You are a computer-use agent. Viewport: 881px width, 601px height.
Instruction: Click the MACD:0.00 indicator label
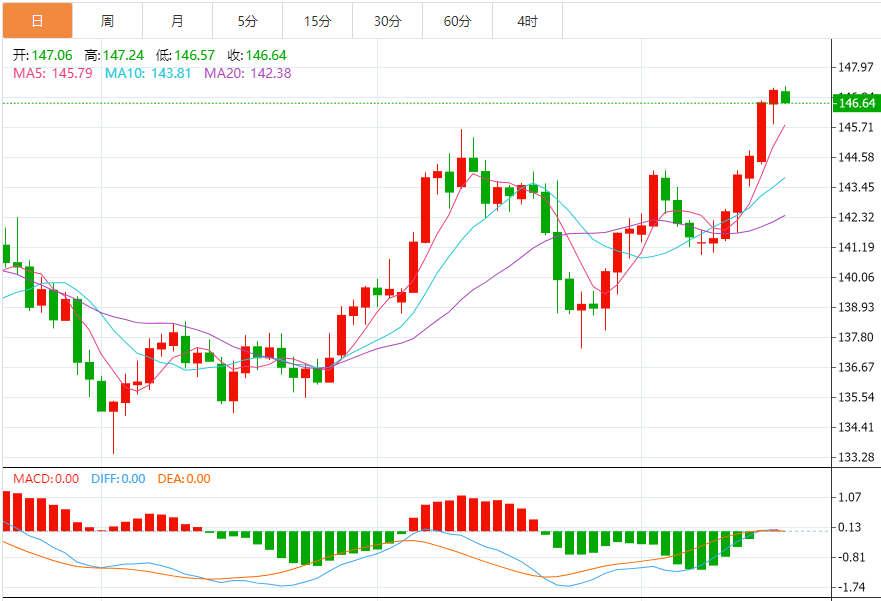point(46,479)
